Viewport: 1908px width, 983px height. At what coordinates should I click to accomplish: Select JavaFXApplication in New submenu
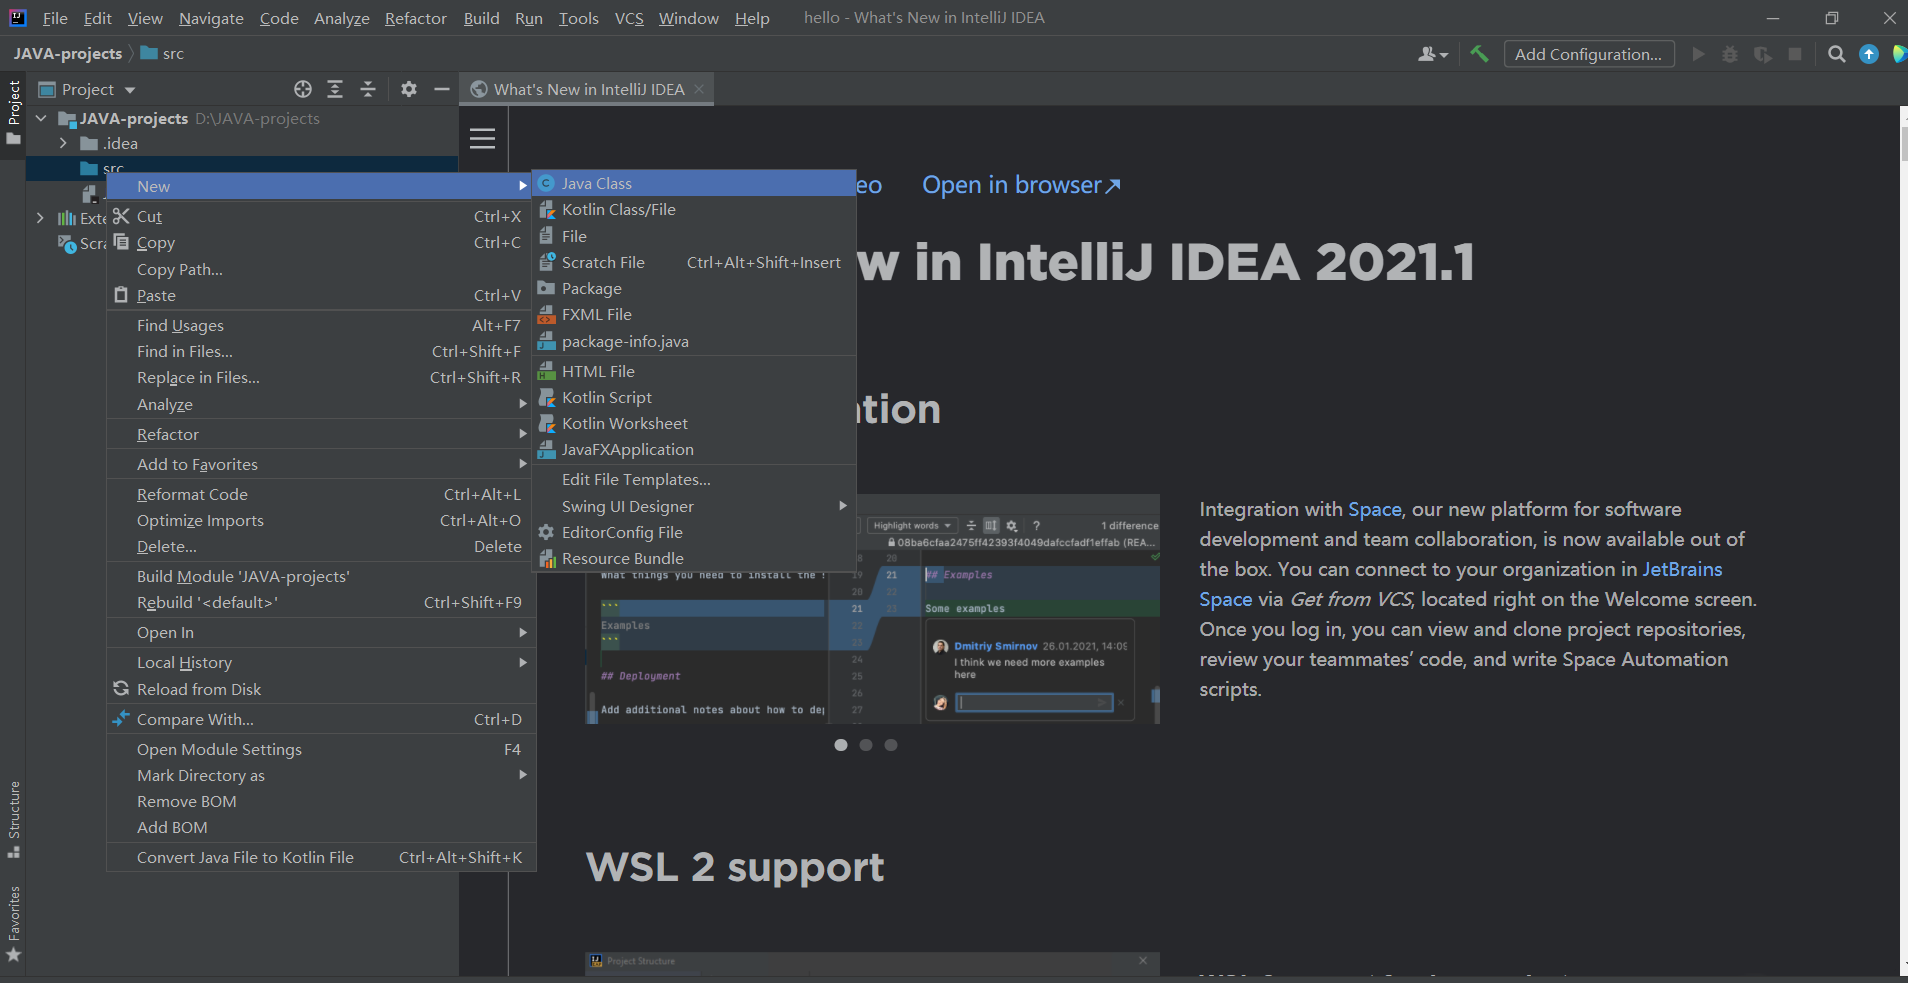[694, 449]
